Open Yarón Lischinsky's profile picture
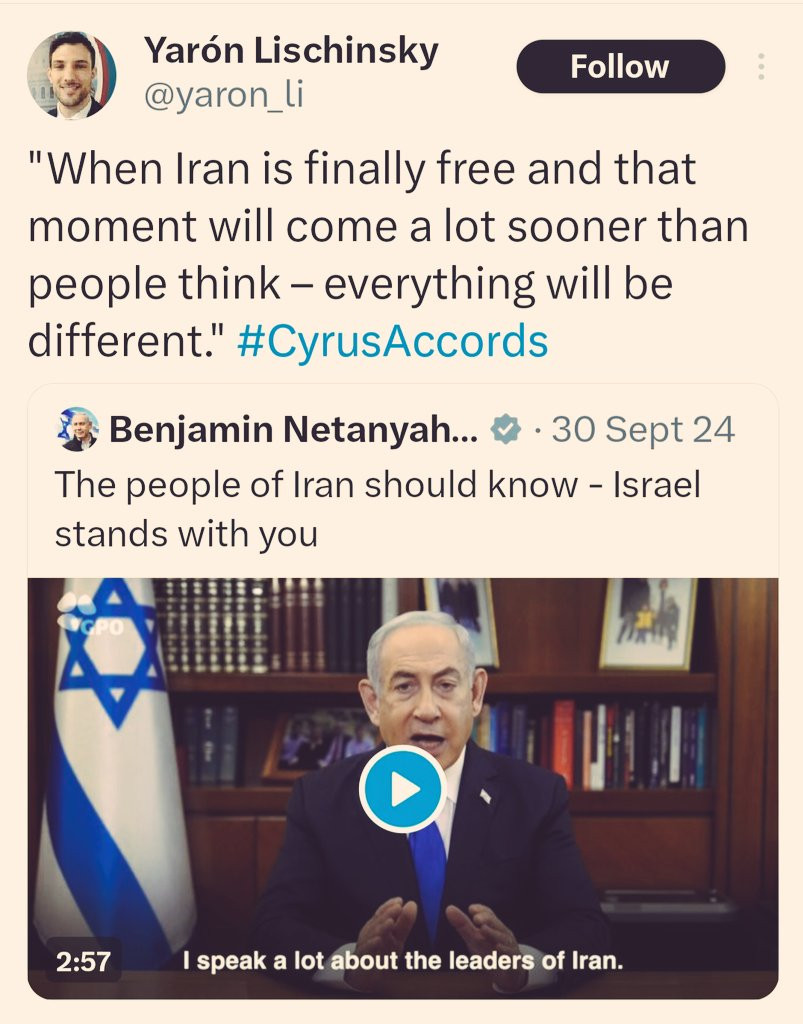 pos(71,74)
